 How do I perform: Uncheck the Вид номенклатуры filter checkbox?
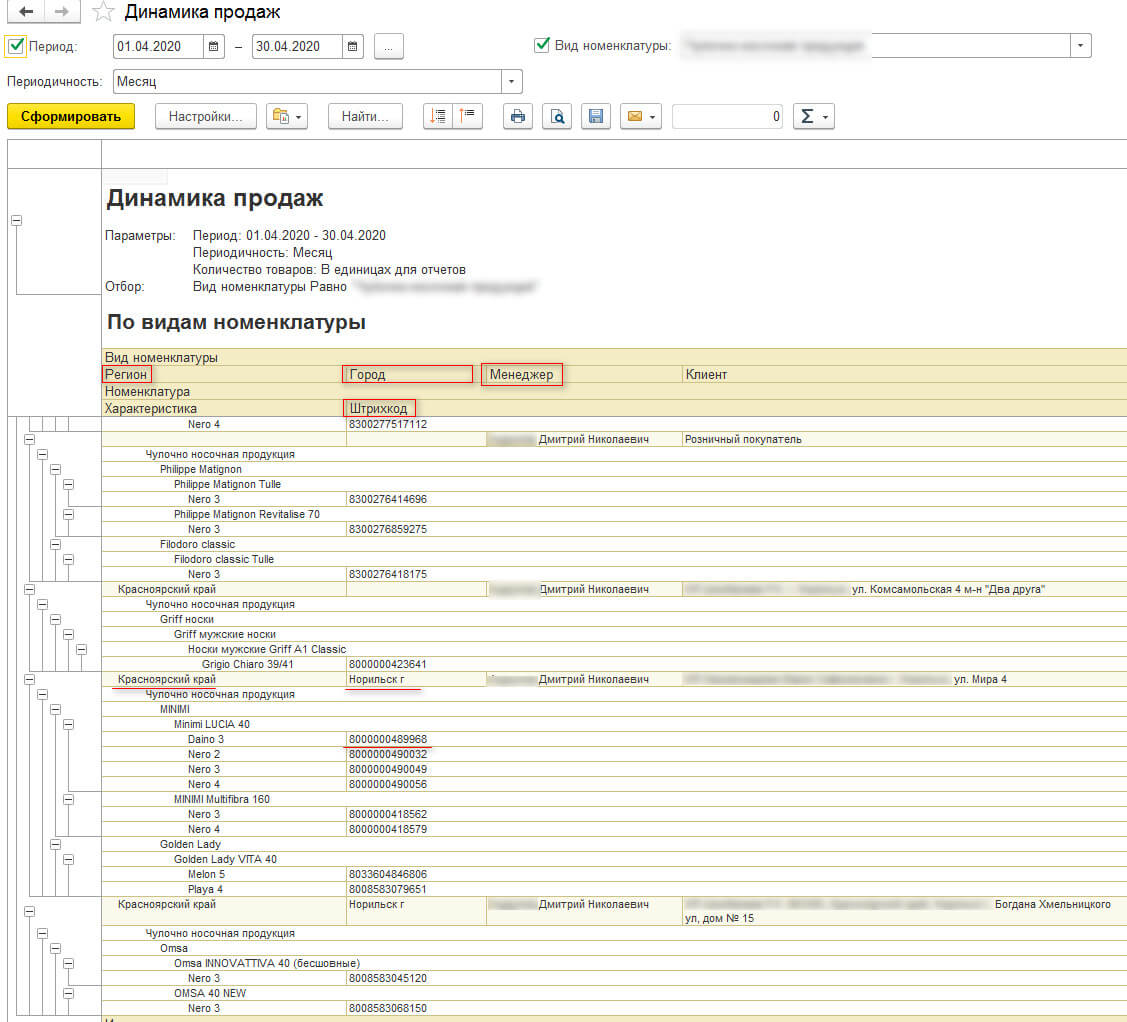pyautogui.click(x=542, y=45)
